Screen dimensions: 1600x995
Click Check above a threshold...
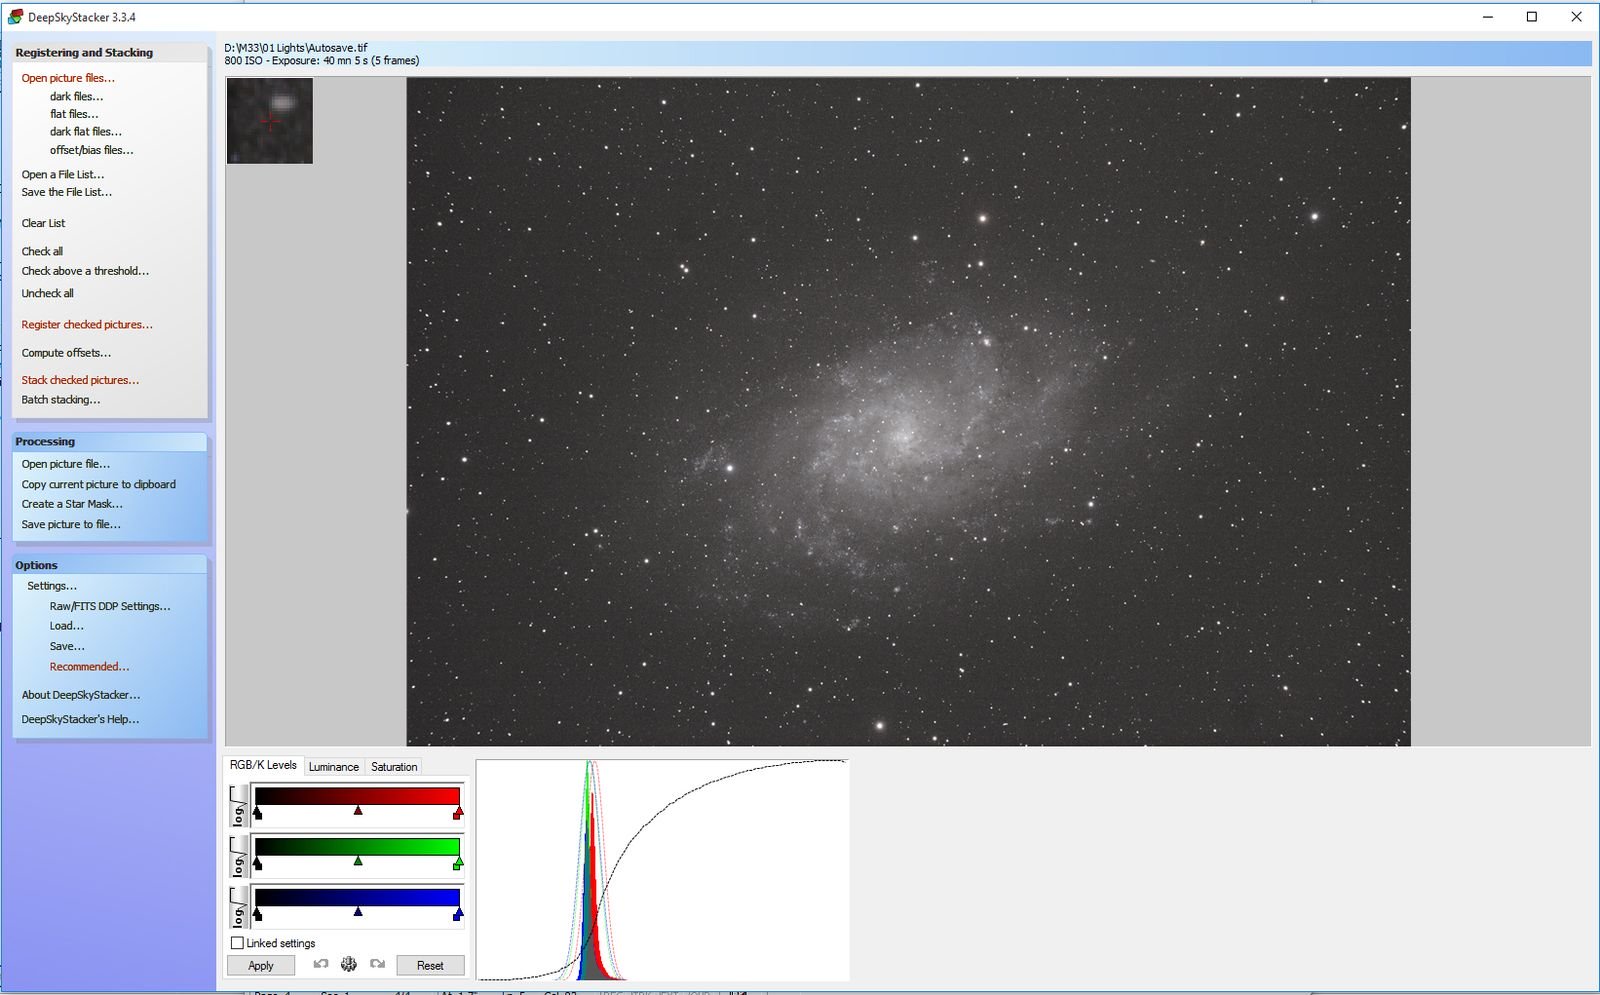[85, 271]
